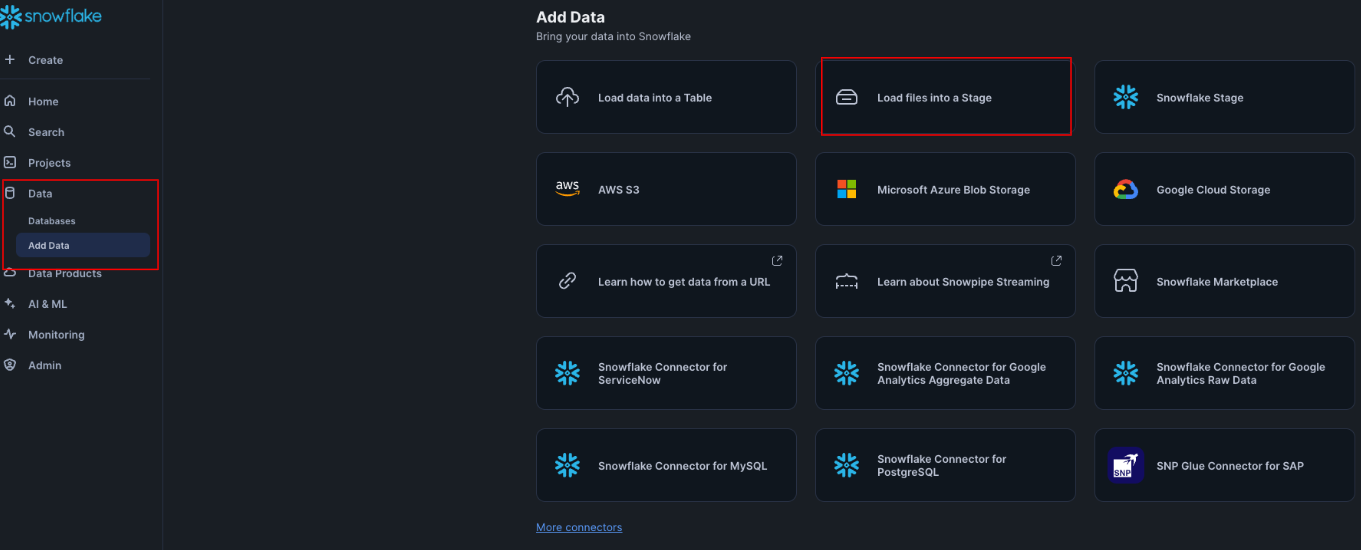The image size is (1361, 550).
Task: Click the Create plus icon
Action: pyautogui.click(x=10, y=60)
